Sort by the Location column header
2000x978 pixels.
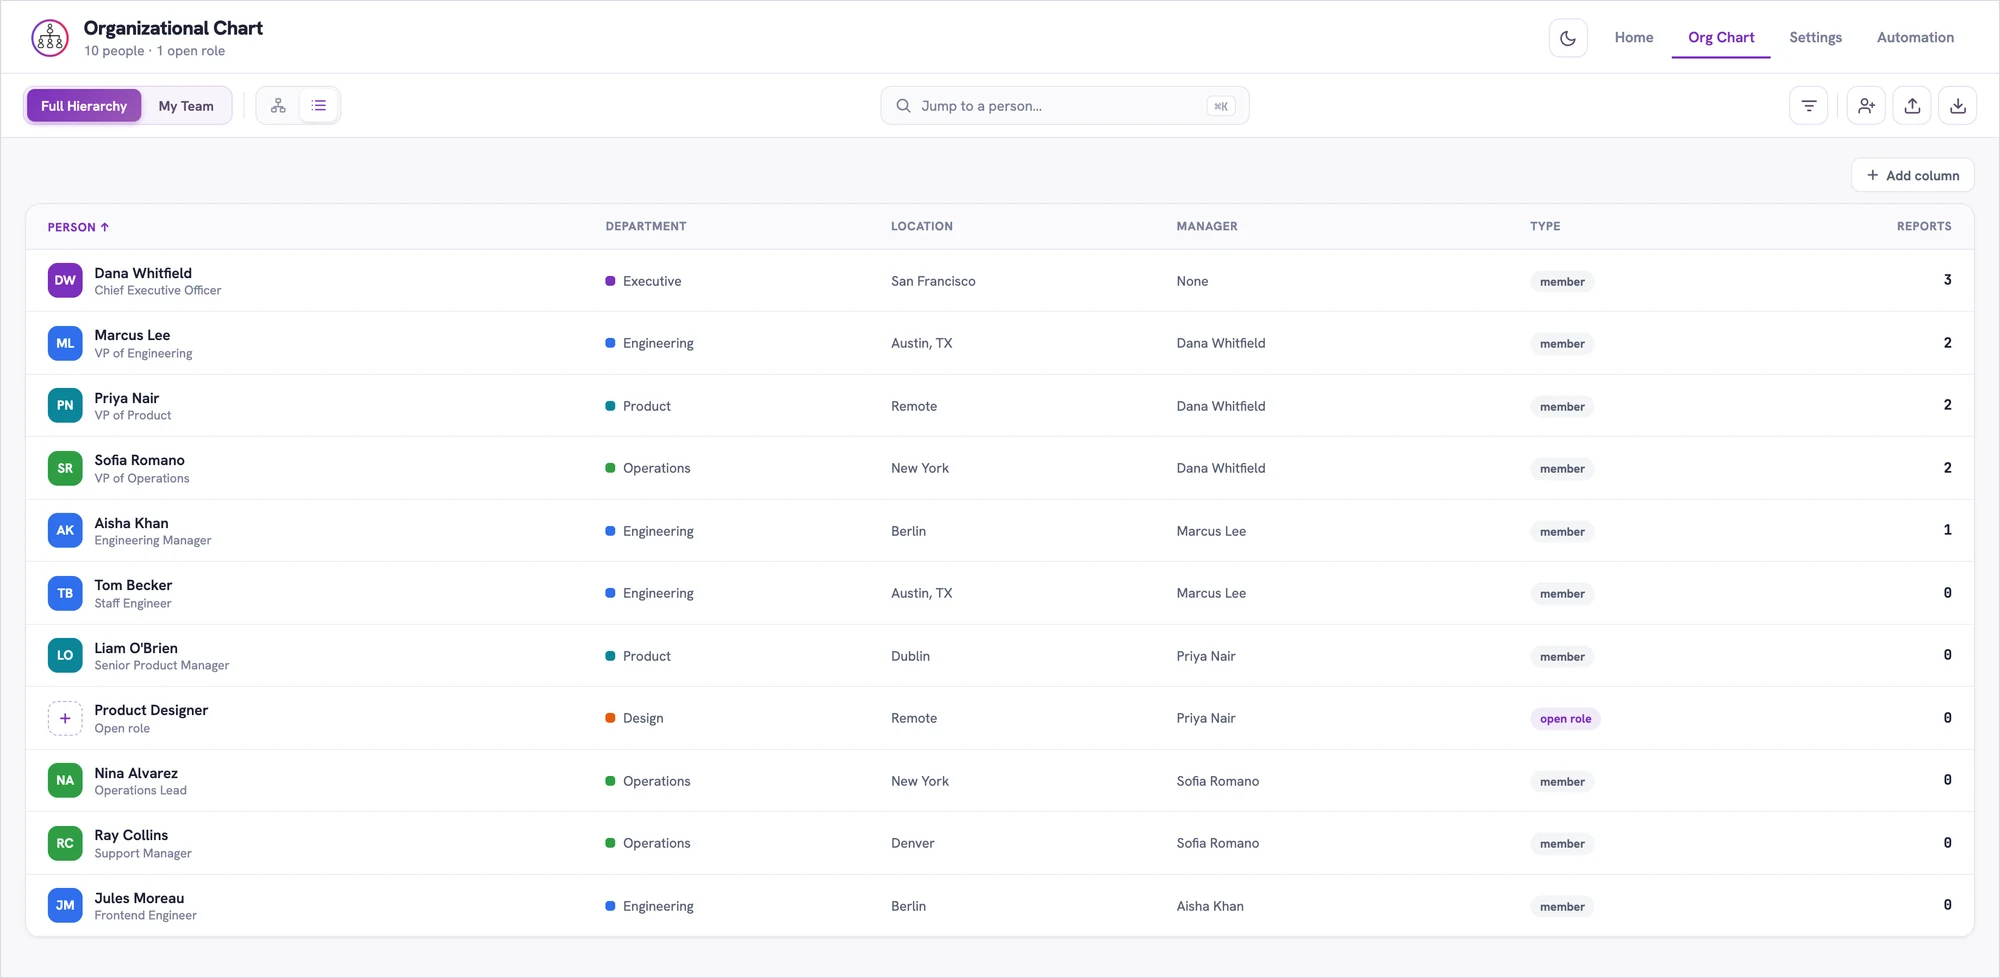pos(922,227)
